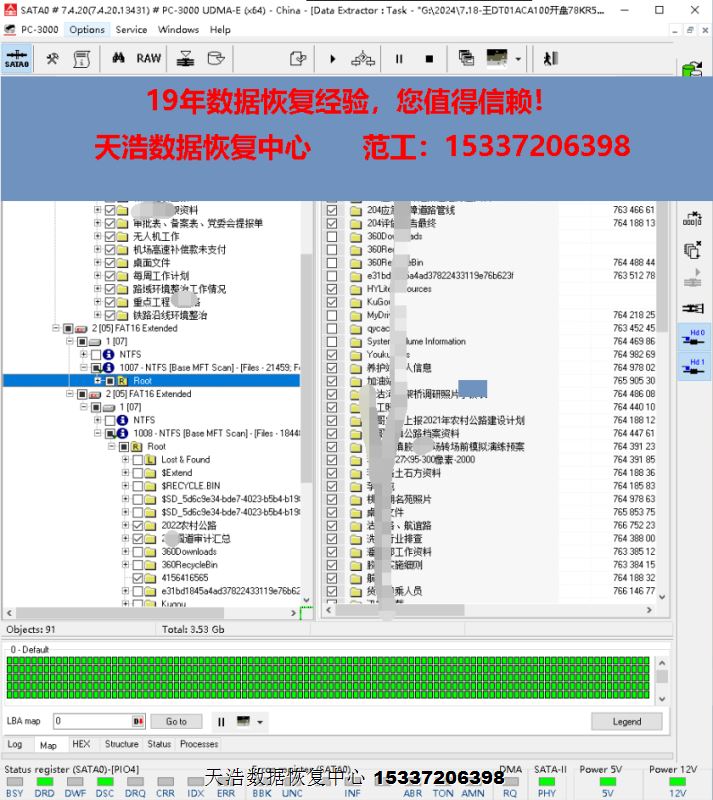Expand the $RECYCLE.BIN tree node

(x=125, y=486)
